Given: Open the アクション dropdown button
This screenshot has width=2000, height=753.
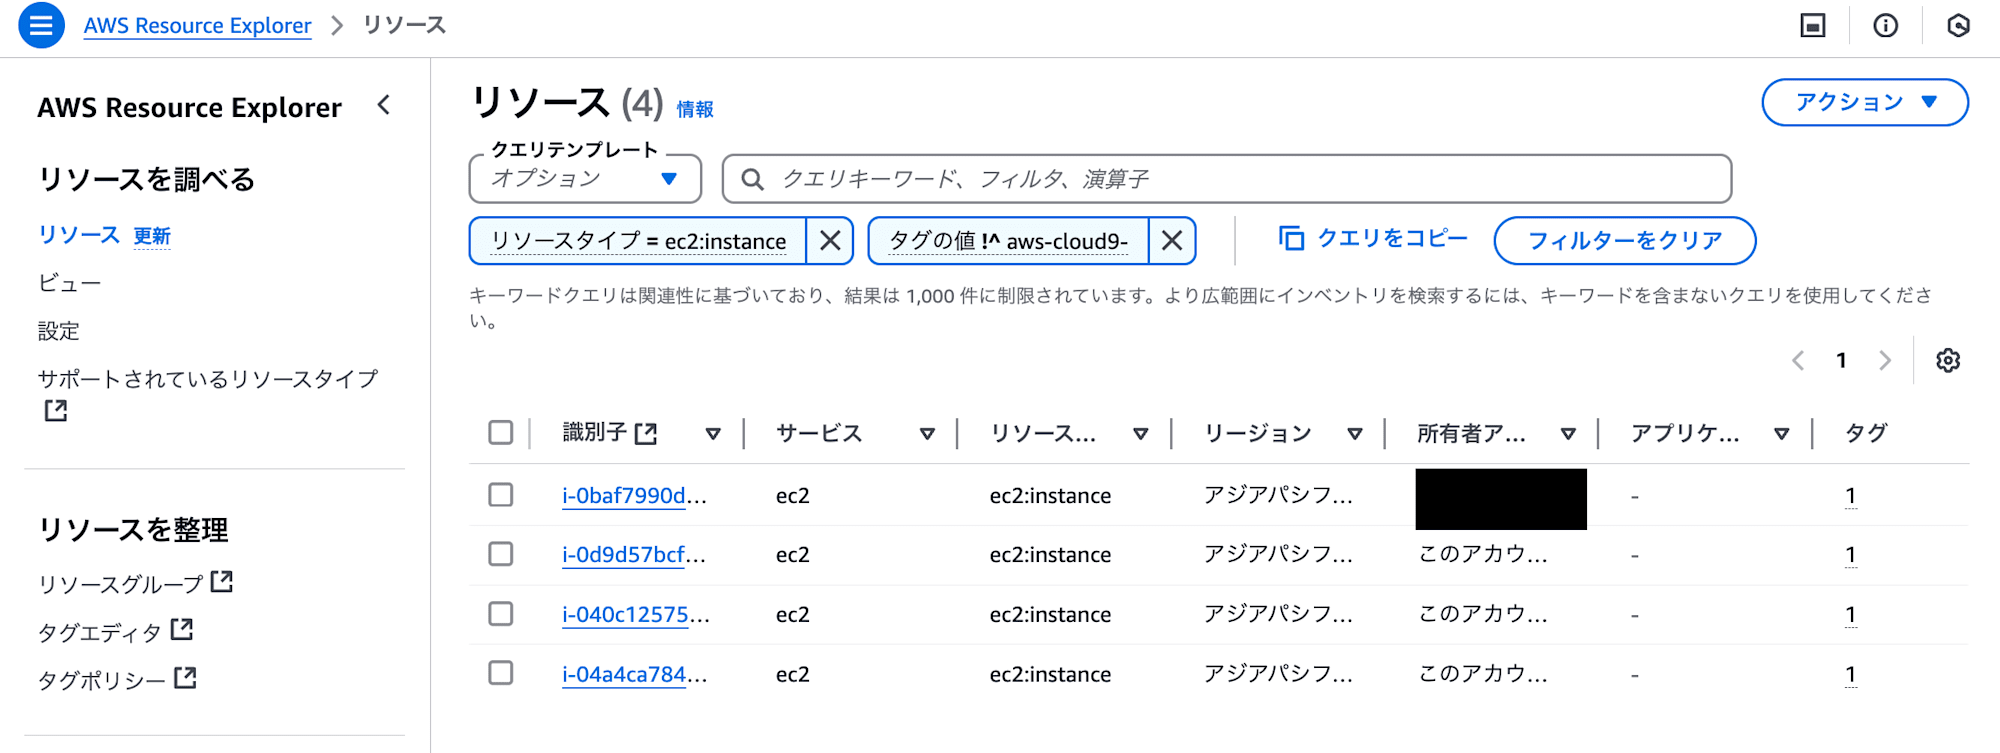Looking at the screenshot, I should [1865, 102].
